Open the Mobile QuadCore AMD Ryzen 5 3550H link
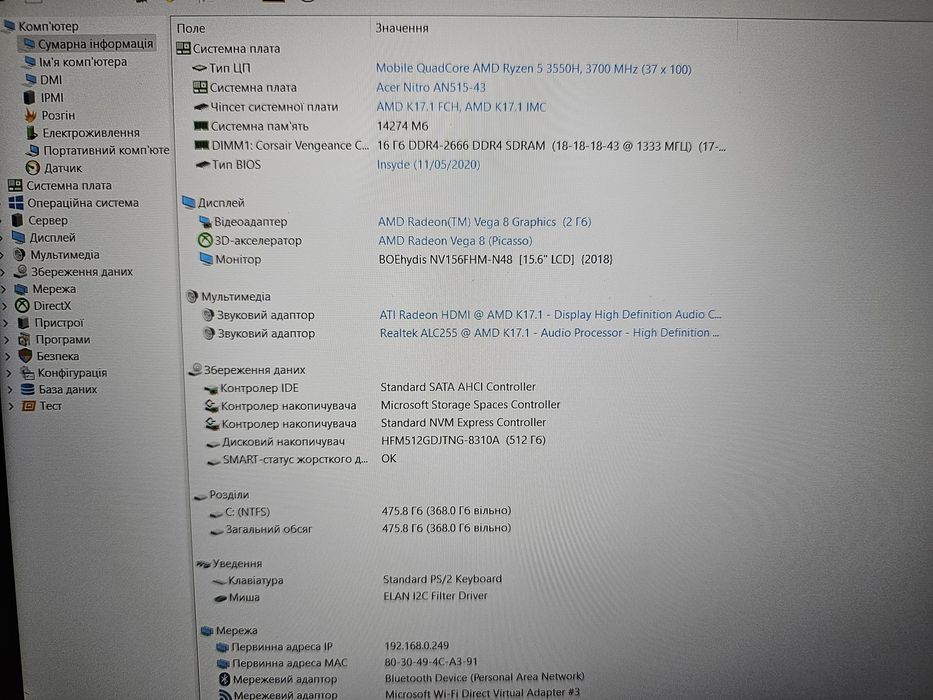 click(534, 69)
